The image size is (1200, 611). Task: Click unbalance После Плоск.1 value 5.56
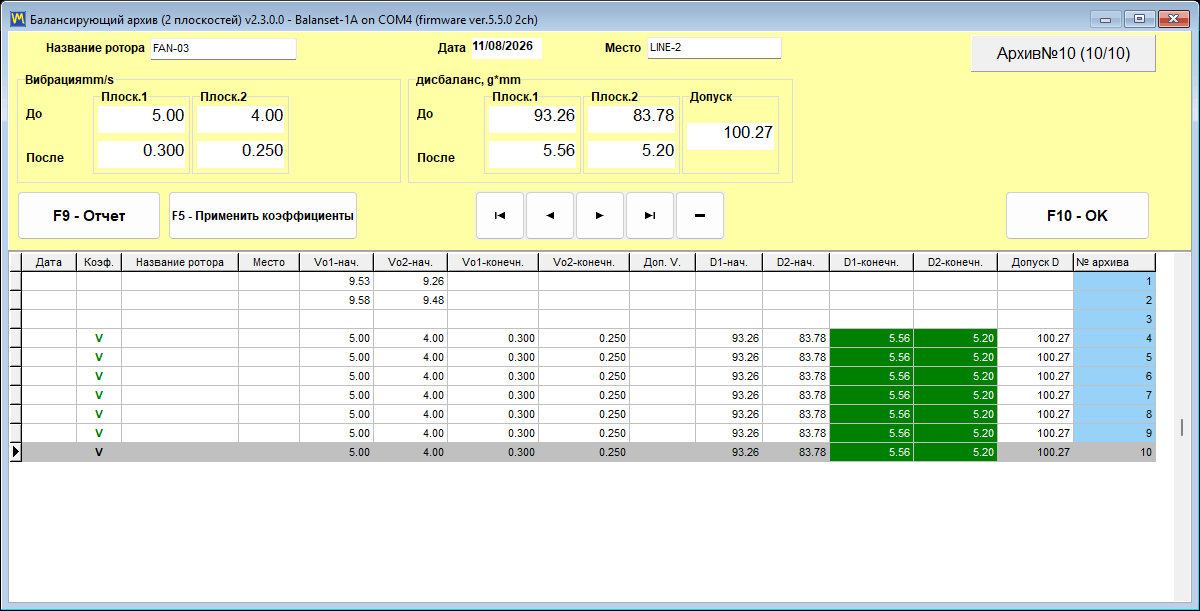tap(532, 152)
